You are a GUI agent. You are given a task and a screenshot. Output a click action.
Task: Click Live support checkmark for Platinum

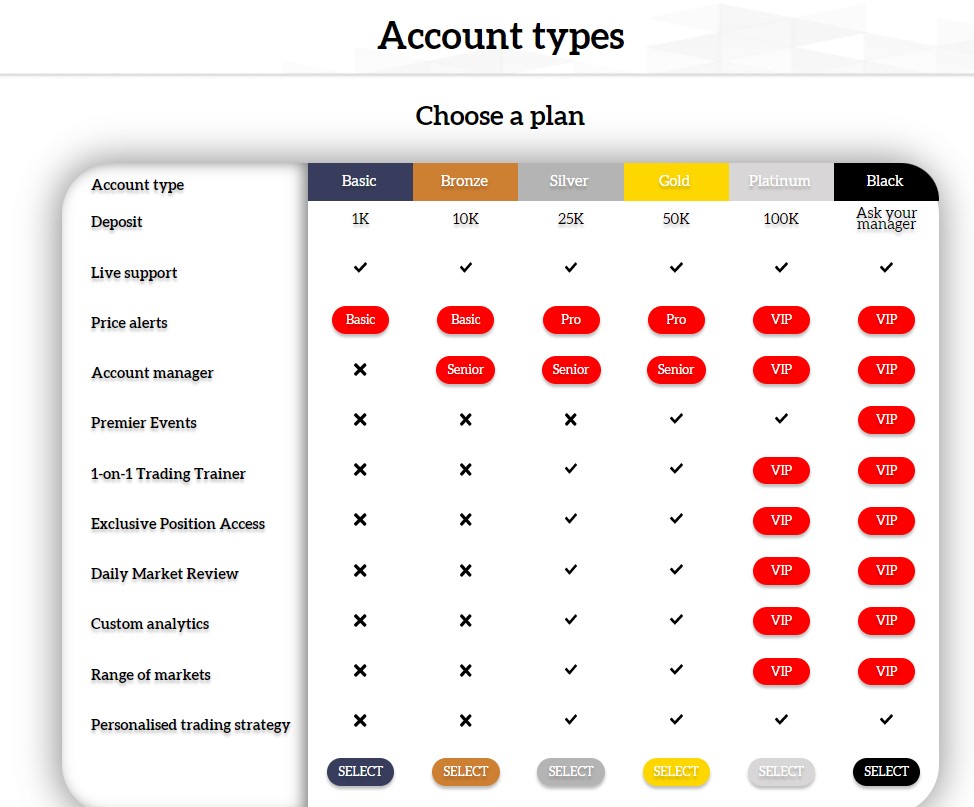[781, 268]
